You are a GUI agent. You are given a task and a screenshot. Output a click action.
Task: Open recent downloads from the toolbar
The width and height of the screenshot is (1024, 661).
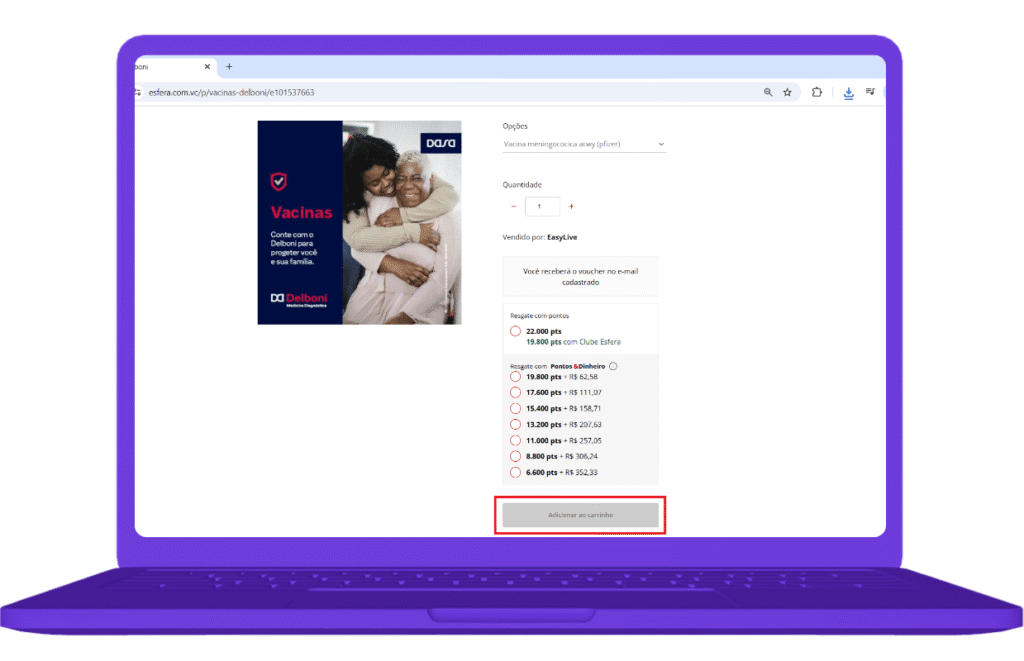click(x=848, y=92)
